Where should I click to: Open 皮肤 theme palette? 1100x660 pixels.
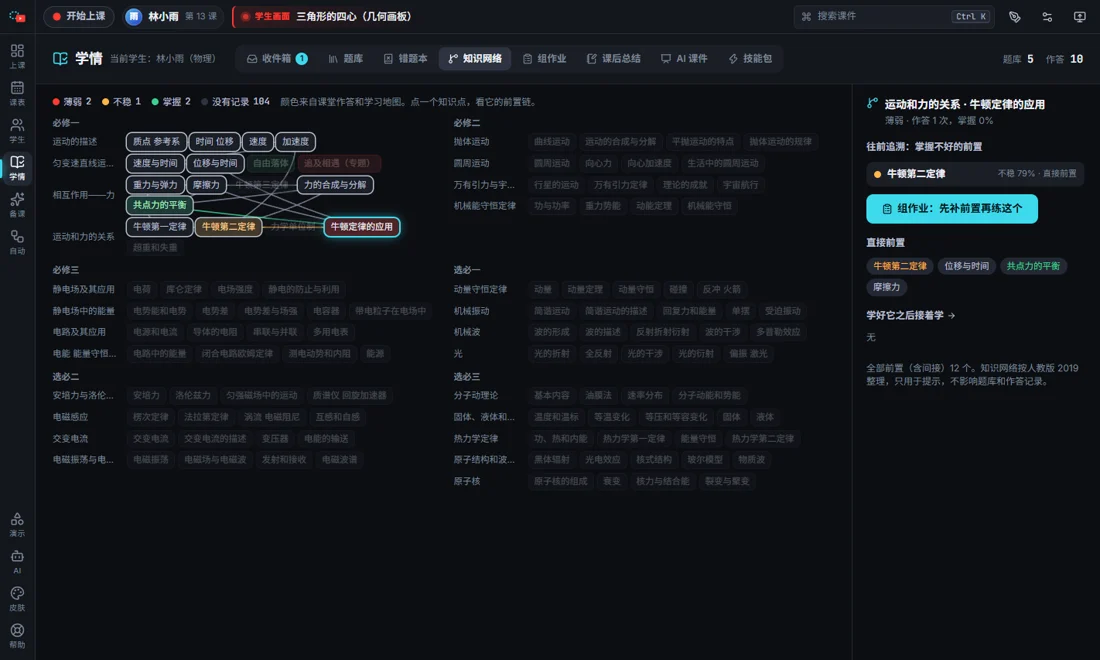click(x=17, y=599)
